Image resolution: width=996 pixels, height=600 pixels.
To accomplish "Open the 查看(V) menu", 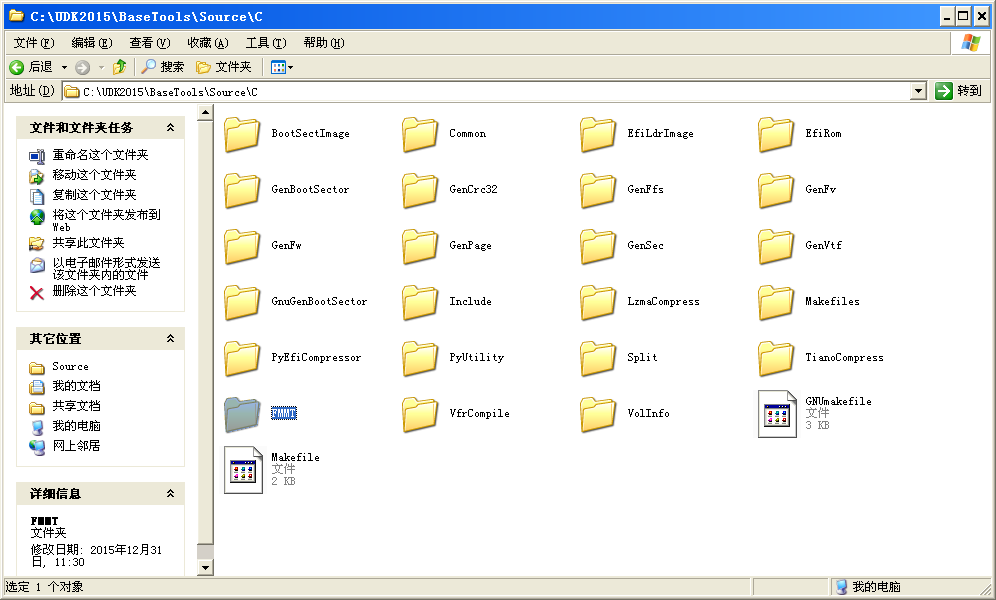I will 150,43.
